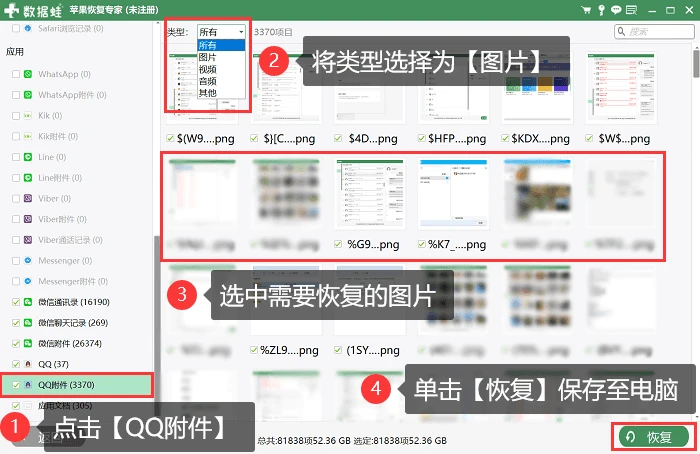Open the 类型 type combo box
Image resolution: width=700 pixels, height=454 pixels.
click(x=221, y=32)
